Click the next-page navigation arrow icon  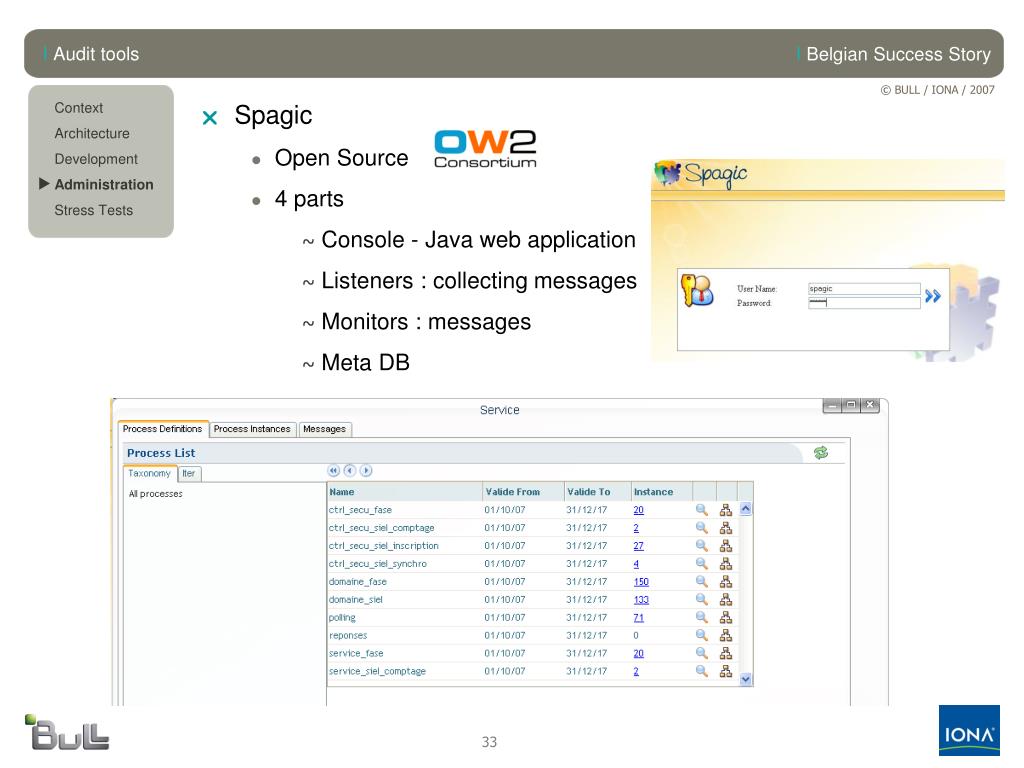[x=366, y=470]
